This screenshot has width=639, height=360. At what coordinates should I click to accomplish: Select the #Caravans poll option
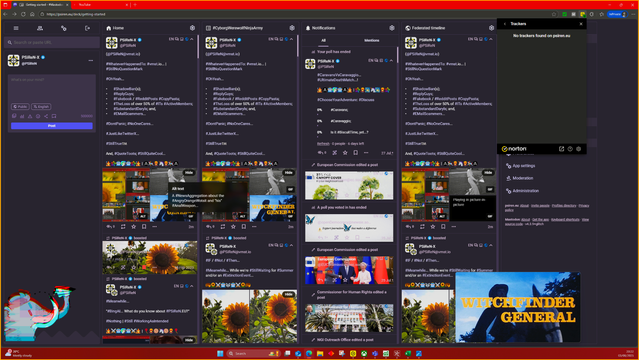pos(339,110)
